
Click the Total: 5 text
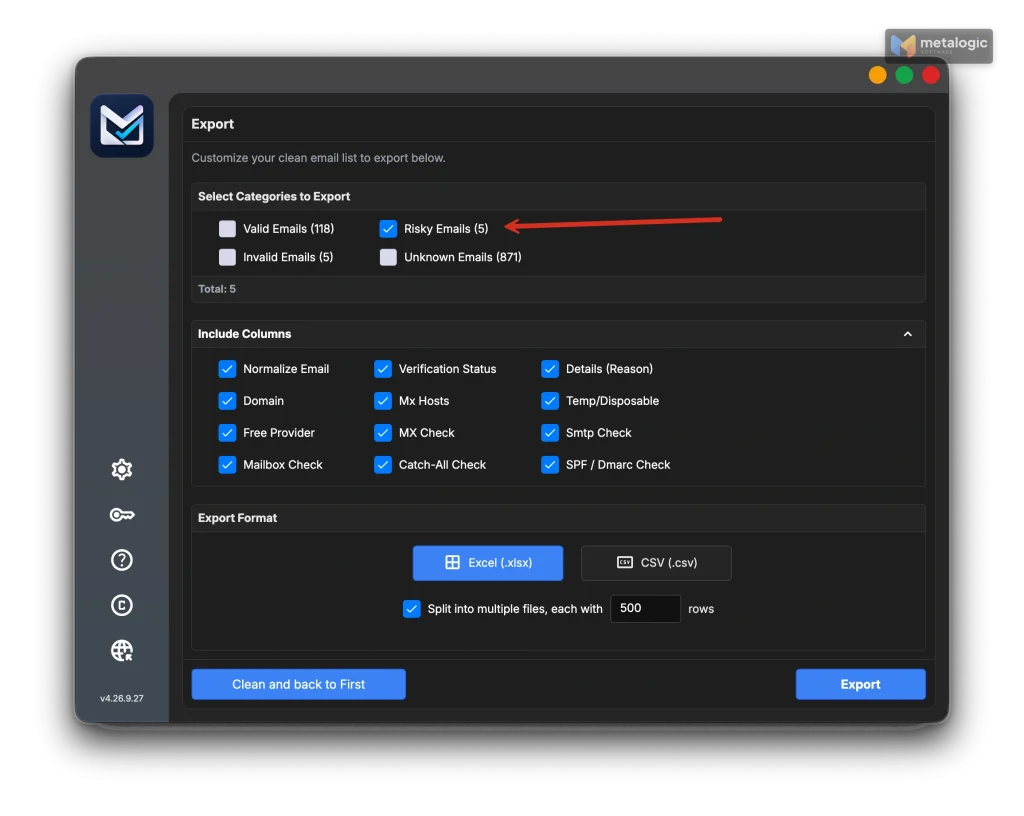[217, 289]
